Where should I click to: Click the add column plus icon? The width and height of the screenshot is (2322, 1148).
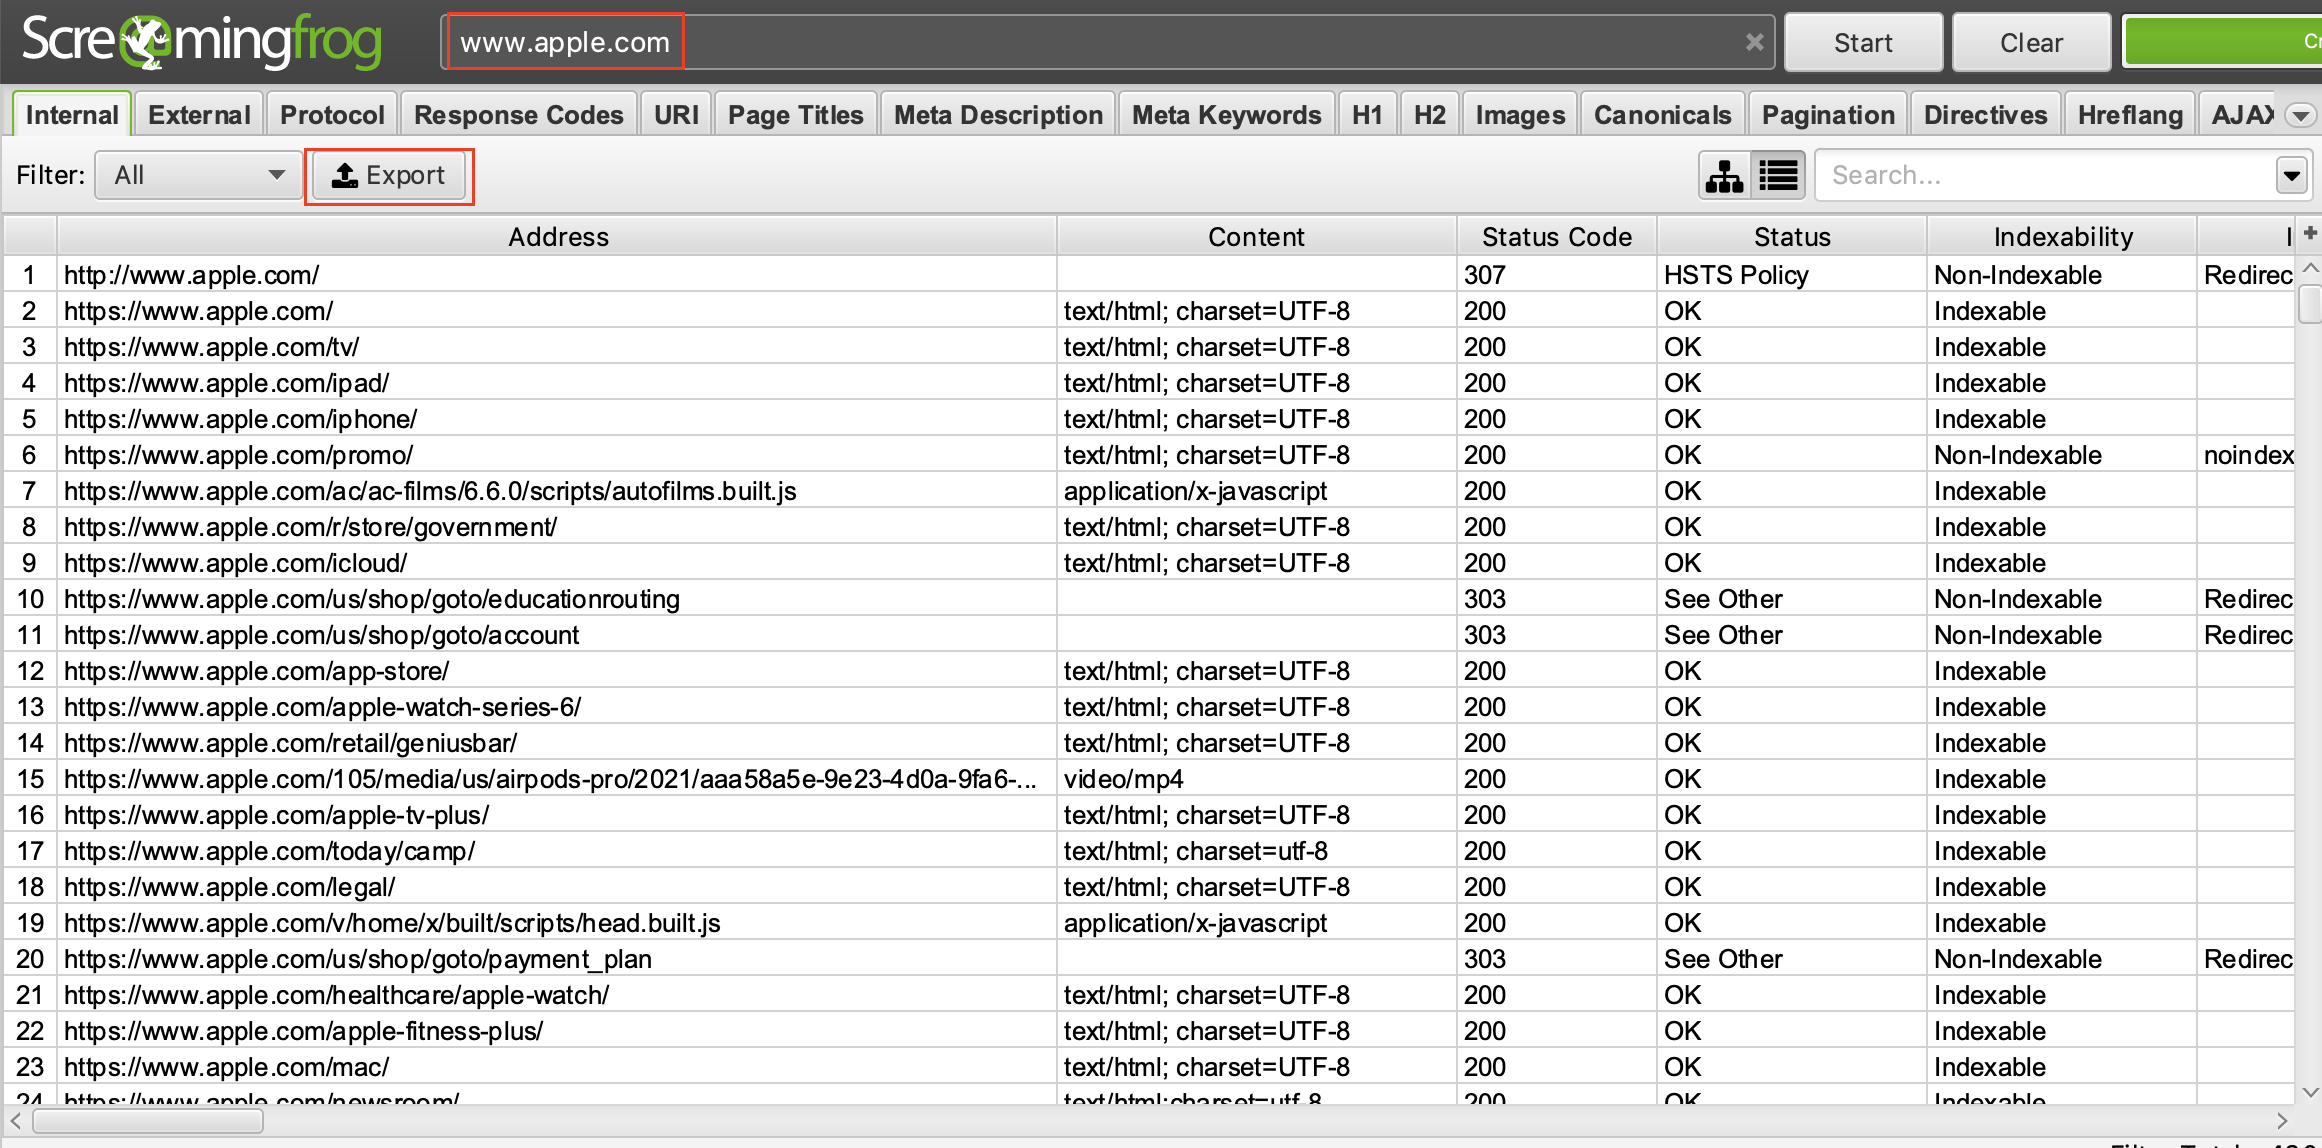click(2307, 234)
